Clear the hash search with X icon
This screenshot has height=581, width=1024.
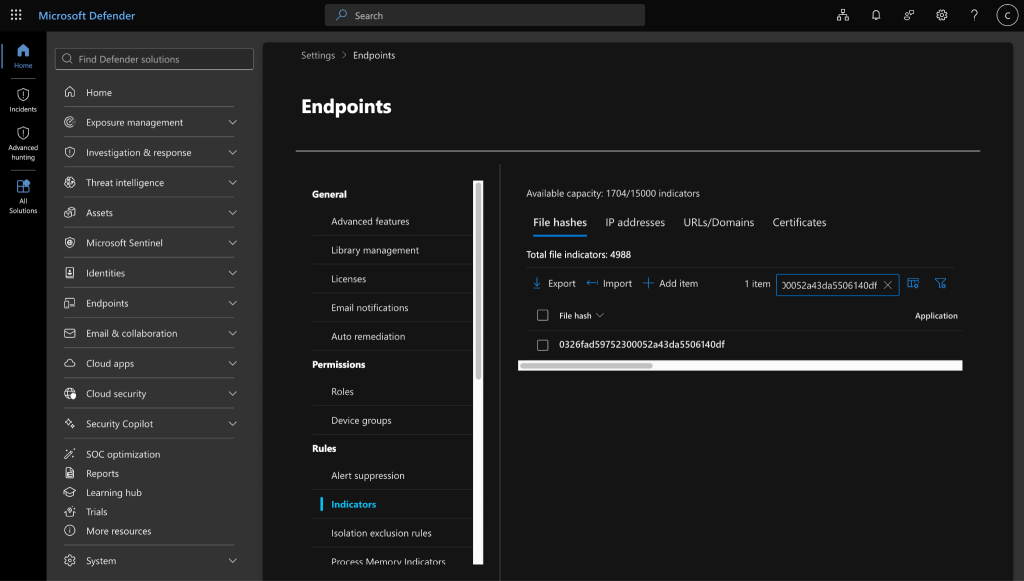[888, 285]
